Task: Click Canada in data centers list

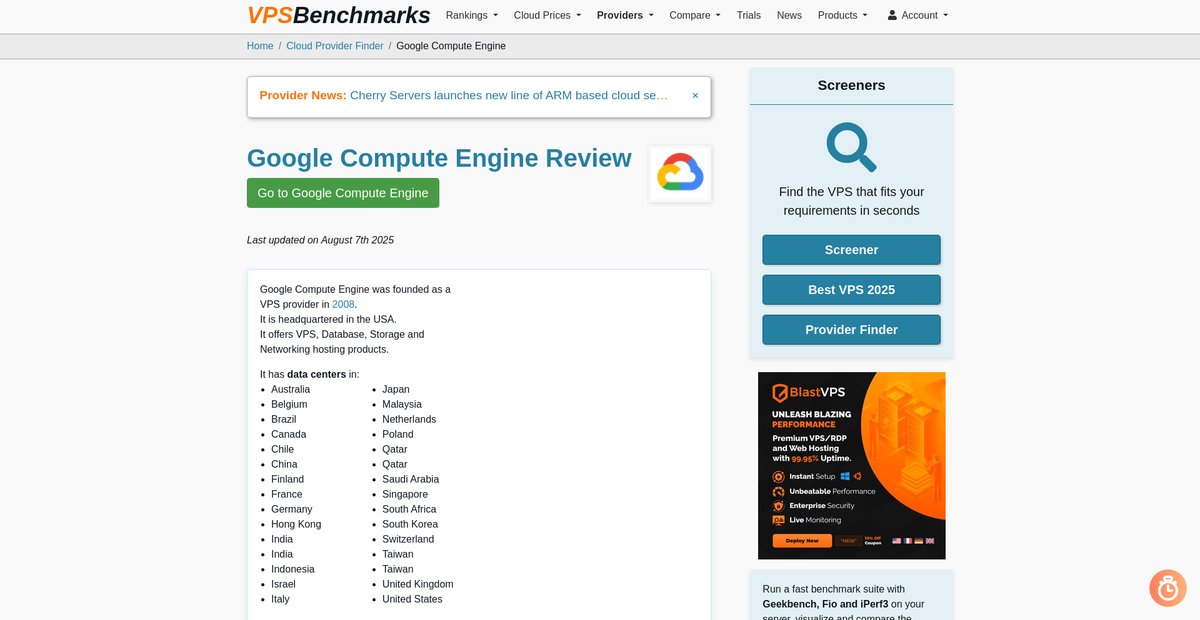Action: coord(289,434)
